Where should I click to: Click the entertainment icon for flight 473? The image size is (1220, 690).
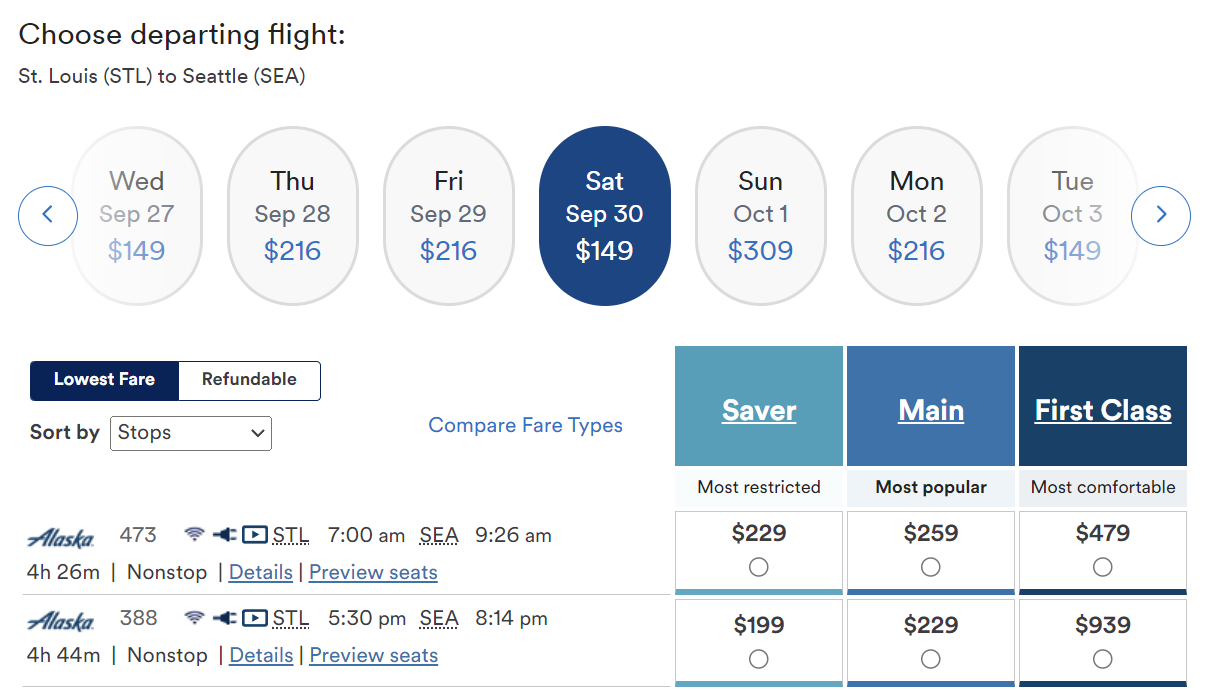[255, 535]
